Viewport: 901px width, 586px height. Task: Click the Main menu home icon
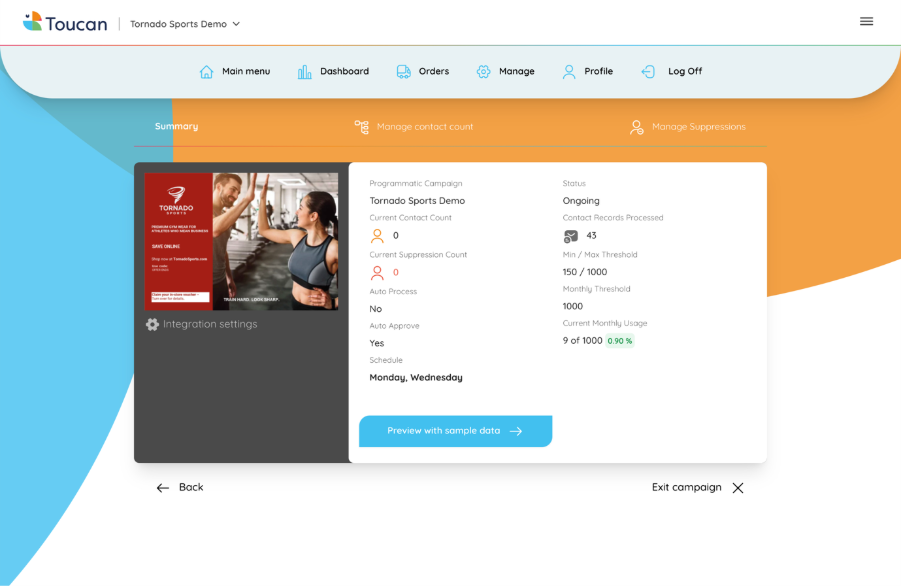[206, 72]
